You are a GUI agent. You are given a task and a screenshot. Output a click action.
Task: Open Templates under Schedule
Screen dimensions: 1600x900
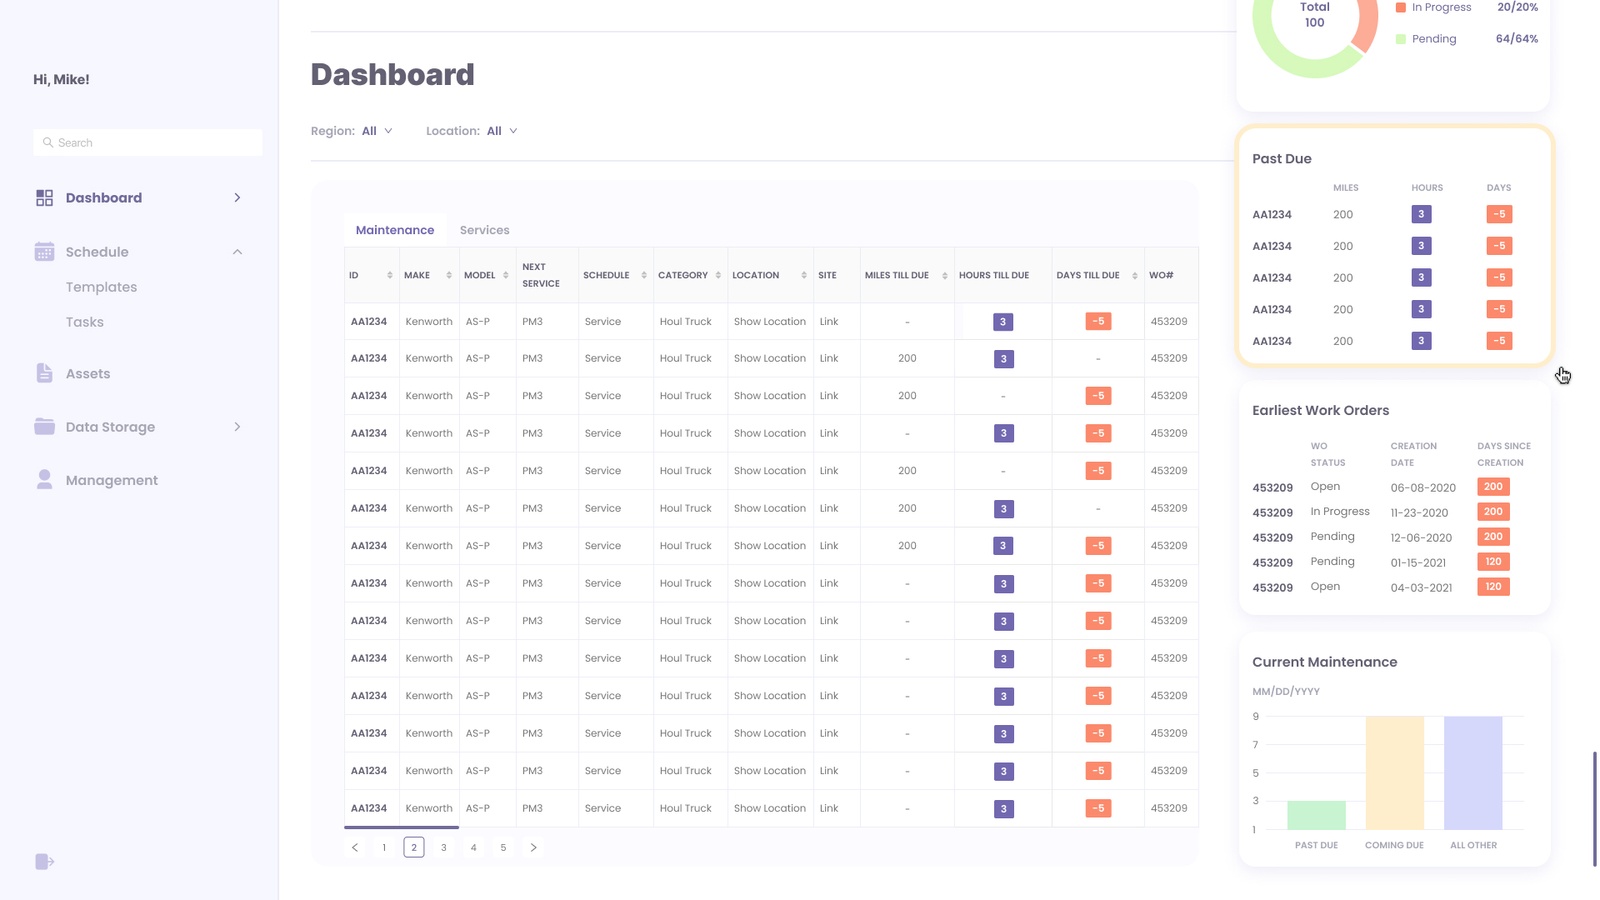coord(101,287)
